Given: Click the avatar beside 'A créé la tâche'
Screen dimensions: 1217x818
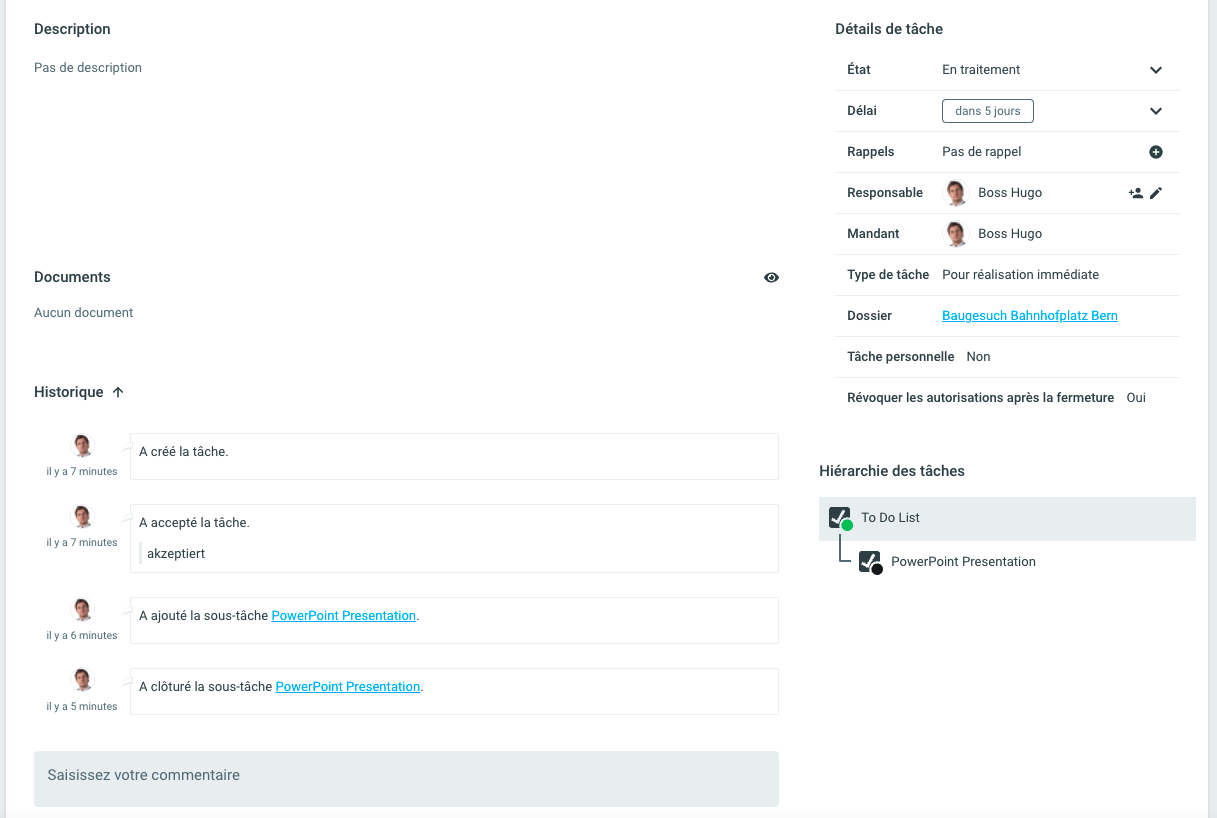Looking at the screenshot, I should pos(82,446).
